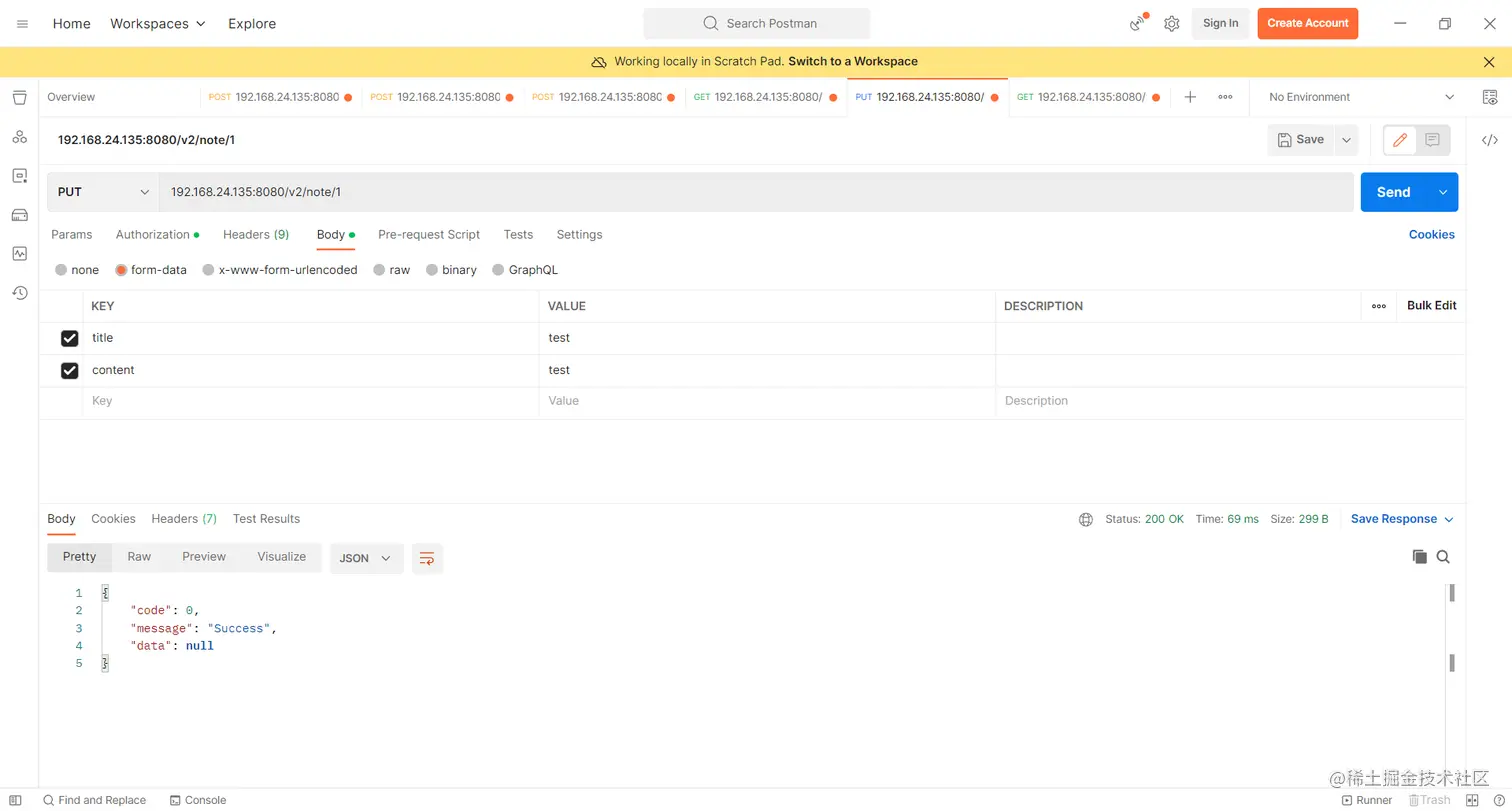
Task: Open the help icon in status bar
Action: pos(1497,800)
